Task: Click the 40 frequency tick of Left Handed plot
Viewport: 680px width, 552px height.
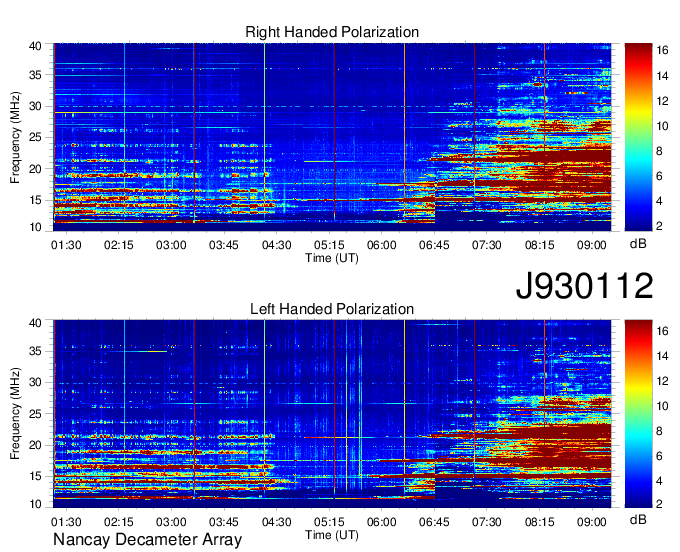Action: pos(35,323)
